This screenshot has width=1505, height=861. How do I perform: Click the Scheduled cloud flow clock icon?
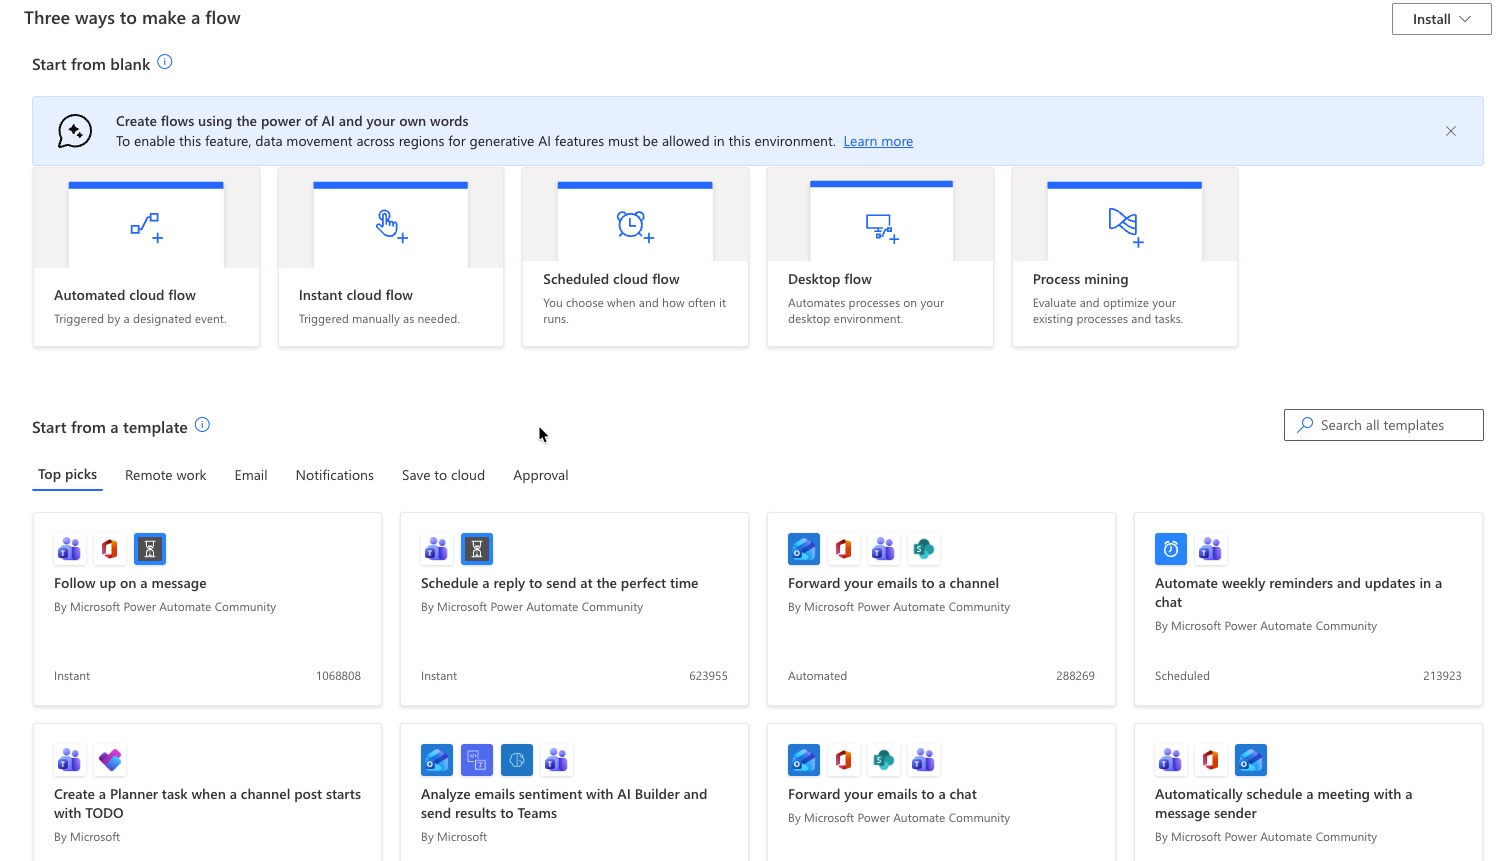click(635, 226)
